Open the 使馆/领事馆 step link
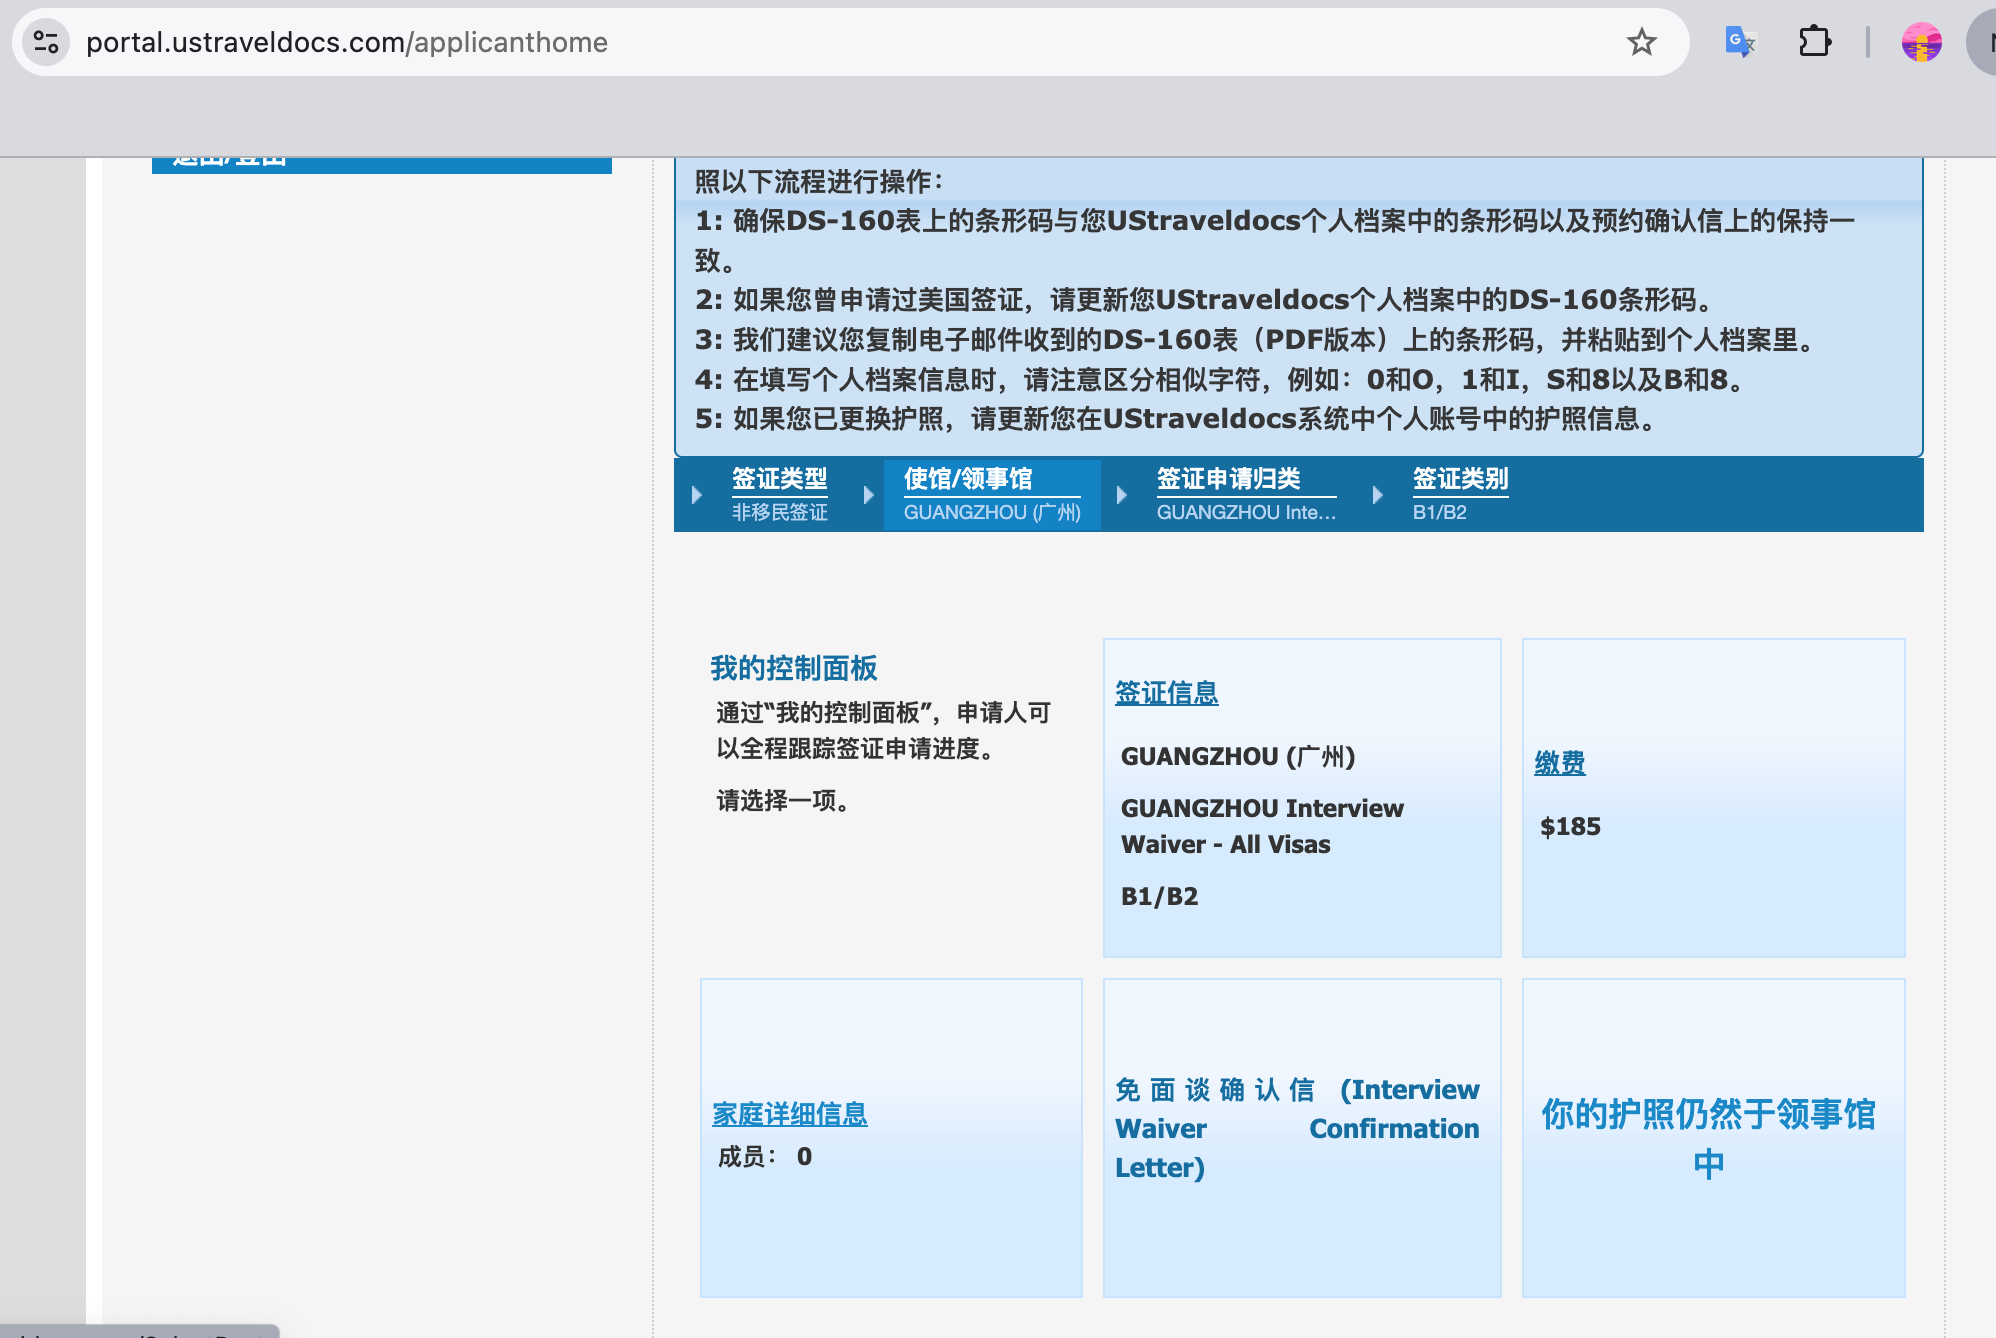 [x=968, y=479]
